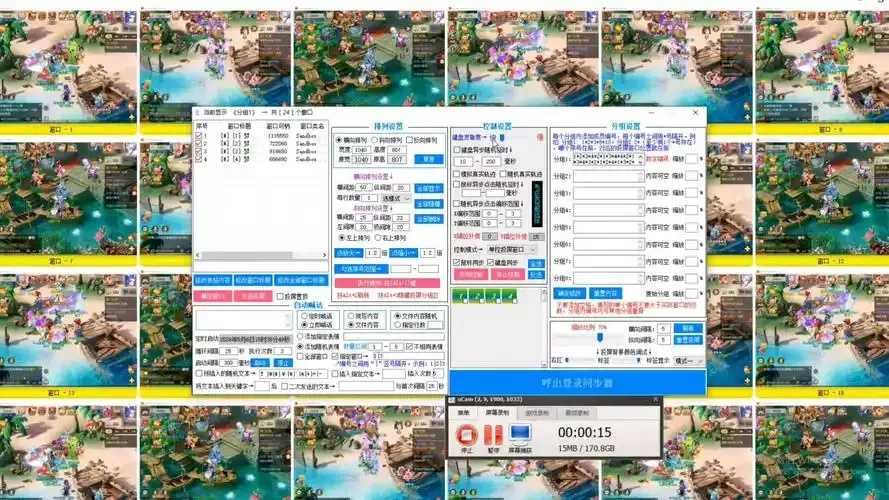Viewport: 889px width, 500px height.
Task: Open the 菜单 tab in oCam
Action: [x=464, y=413]
